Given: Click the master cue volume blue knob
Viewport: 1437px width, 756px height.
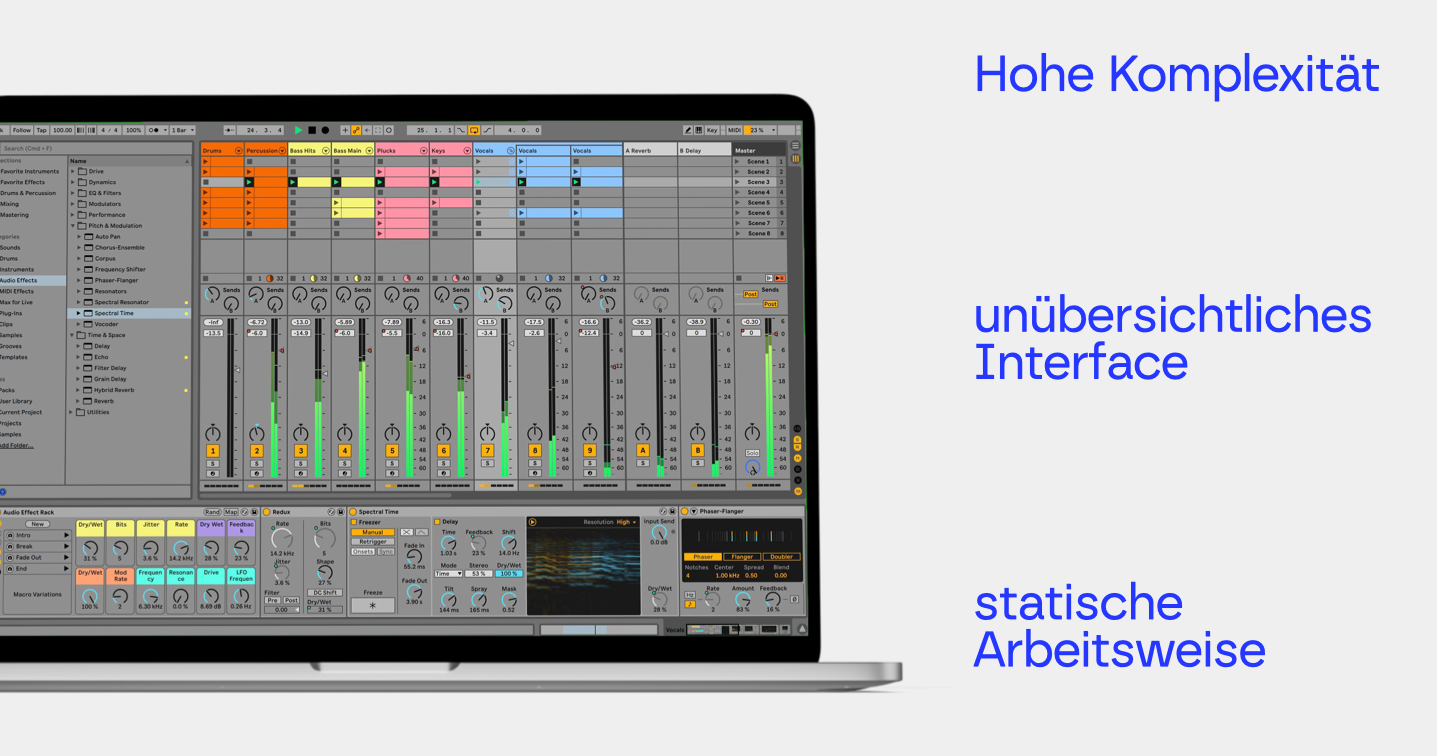Looking at the screenshot, I should [x=752, y=468].
